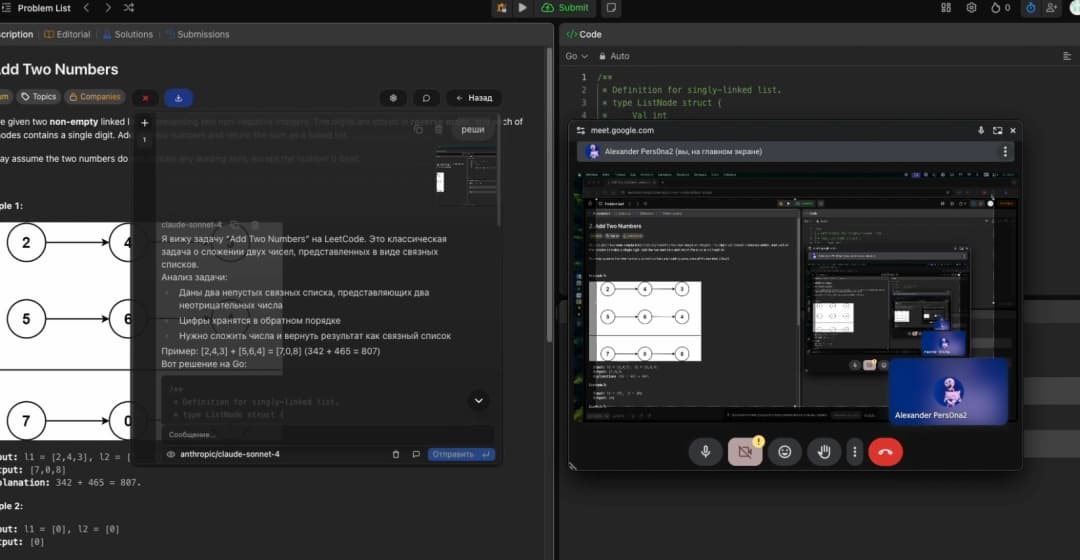1080x560 pixels.
Task: Toggle the eye icon beside anthropic/claude-sonnet-4
Action: pyautogui.click(x=171, y=455)
